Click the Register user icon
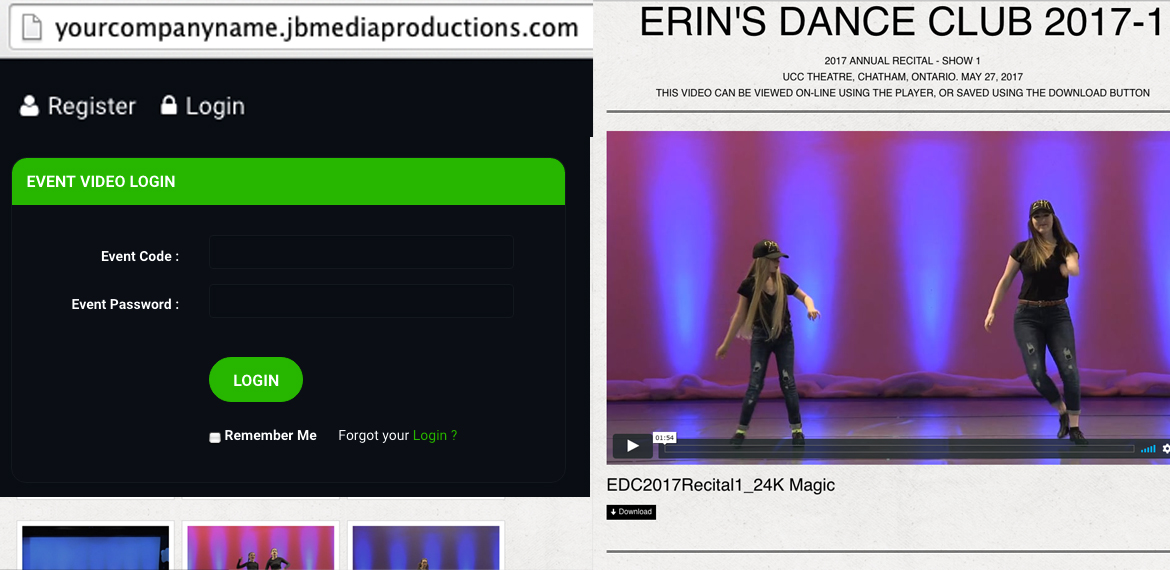This screenshot has width=1170, height=570. click(29, 106)
